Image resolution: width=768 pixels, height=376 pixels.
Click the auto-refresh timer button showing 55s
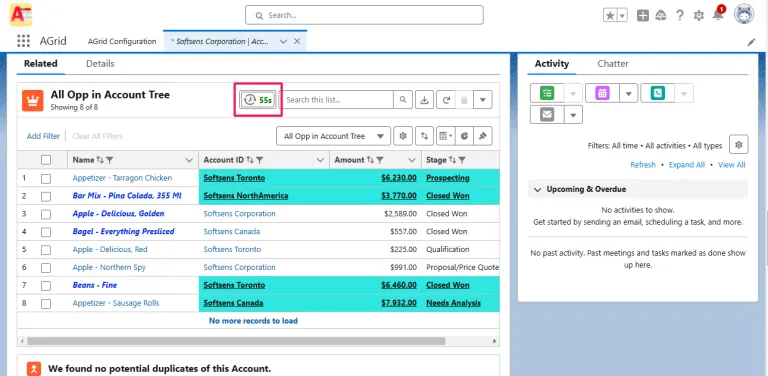pos(258,100)
